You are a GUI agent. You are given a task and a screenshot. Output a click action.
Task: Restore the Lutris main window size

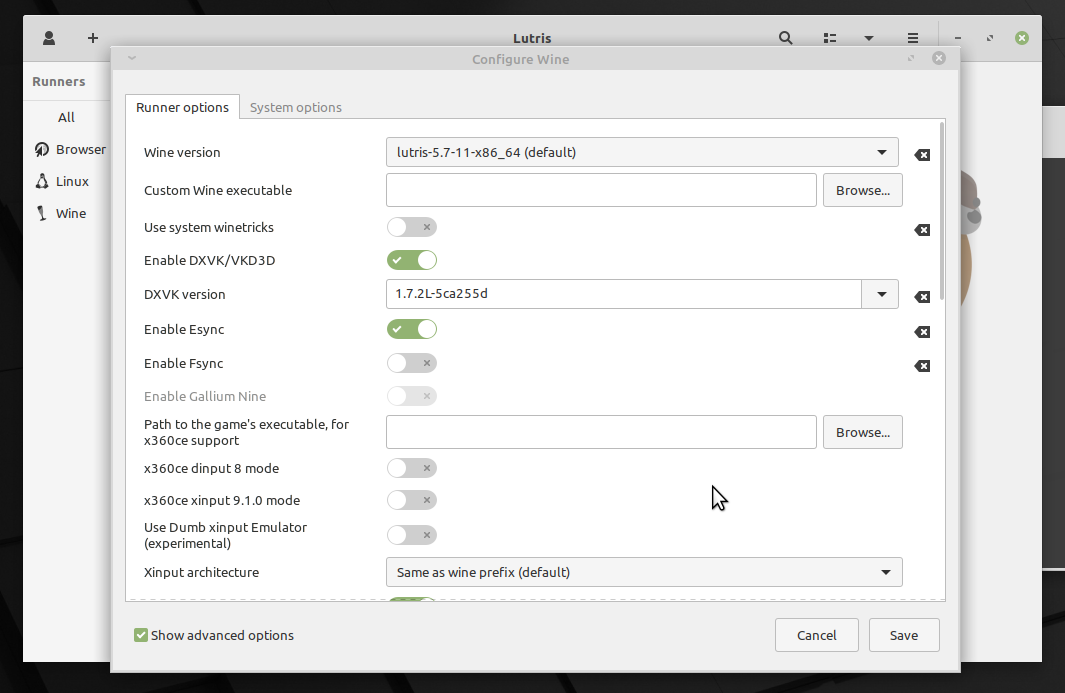click(x=990, y=38)
